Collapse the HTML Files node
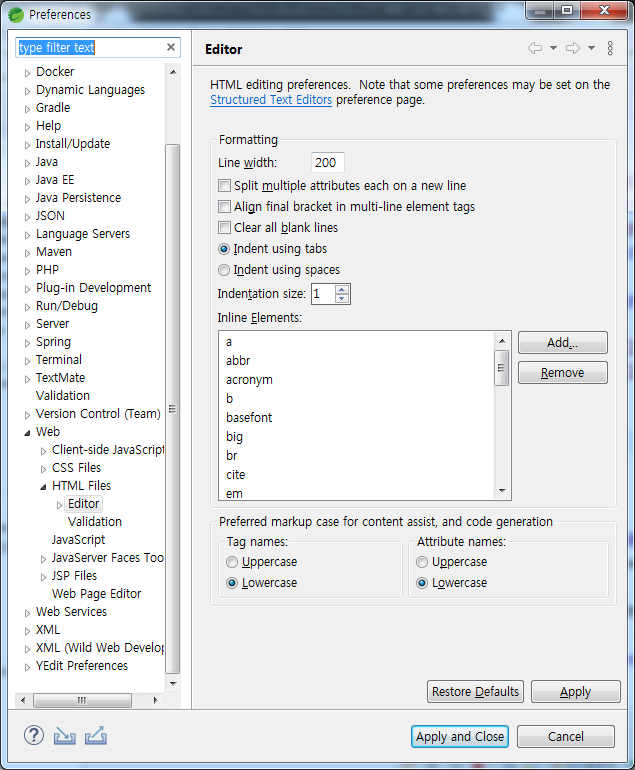Image resolution: width=635 pixels, height=770 pixels. 43,487
